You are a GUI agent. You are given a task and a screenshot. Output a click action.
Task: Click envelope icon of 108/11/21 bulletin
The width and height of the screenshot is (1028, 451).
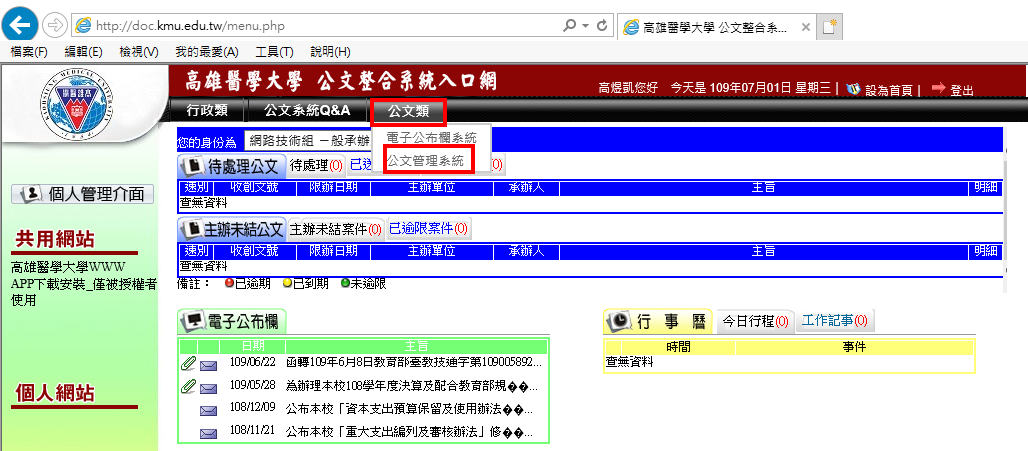208,433
